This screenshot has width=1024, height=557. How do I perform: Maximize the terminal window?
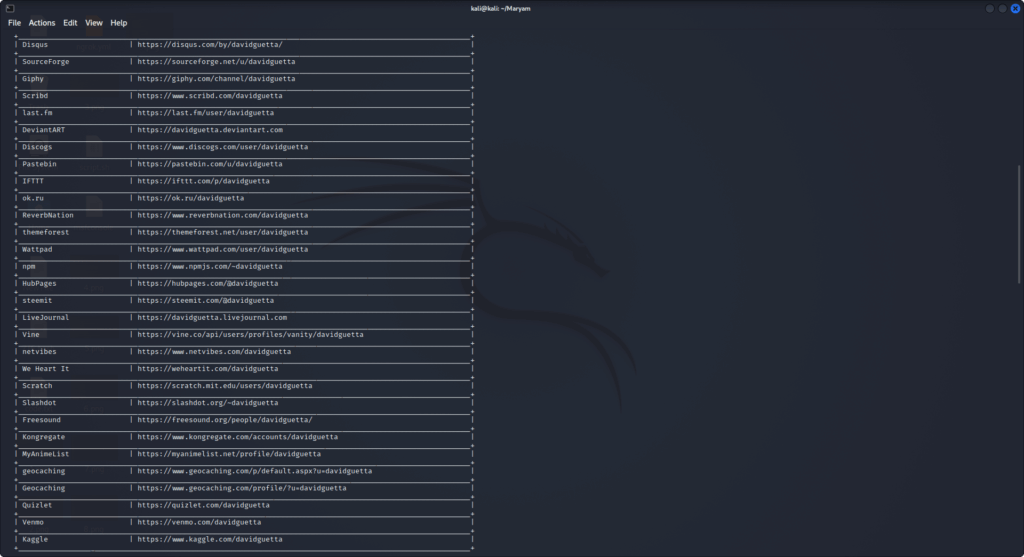(1002, 8)
